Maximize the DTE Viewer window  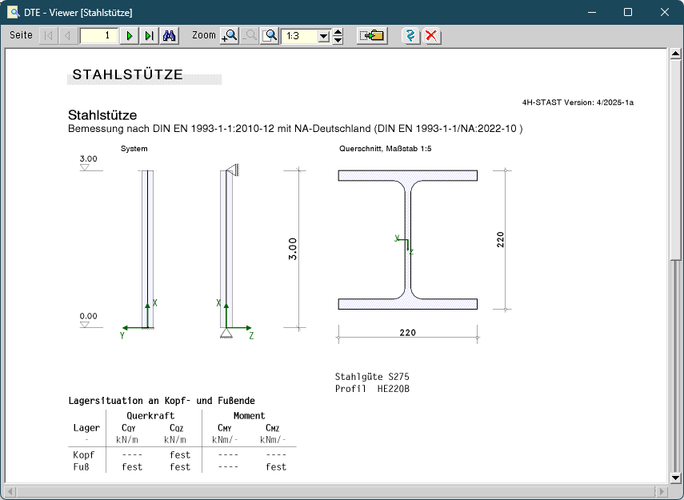pos(627,12)
